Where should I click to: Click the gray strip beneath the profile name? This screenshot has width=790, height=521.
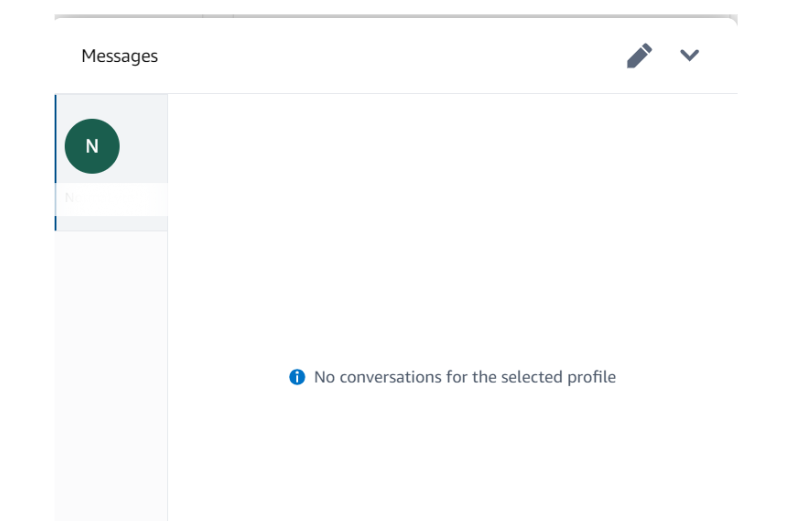[112, 224]
